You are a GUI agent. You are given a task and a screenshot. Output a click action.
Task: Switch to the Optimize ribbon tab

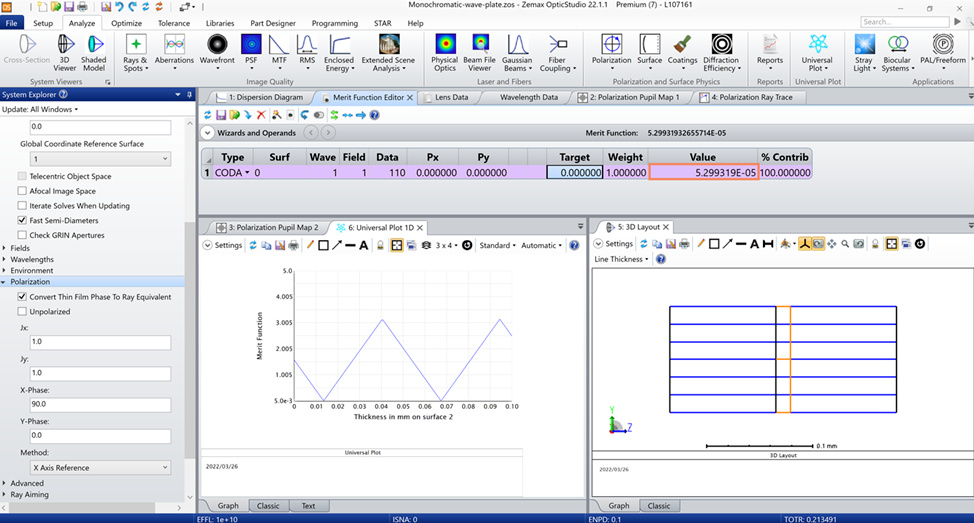(127, 23)
